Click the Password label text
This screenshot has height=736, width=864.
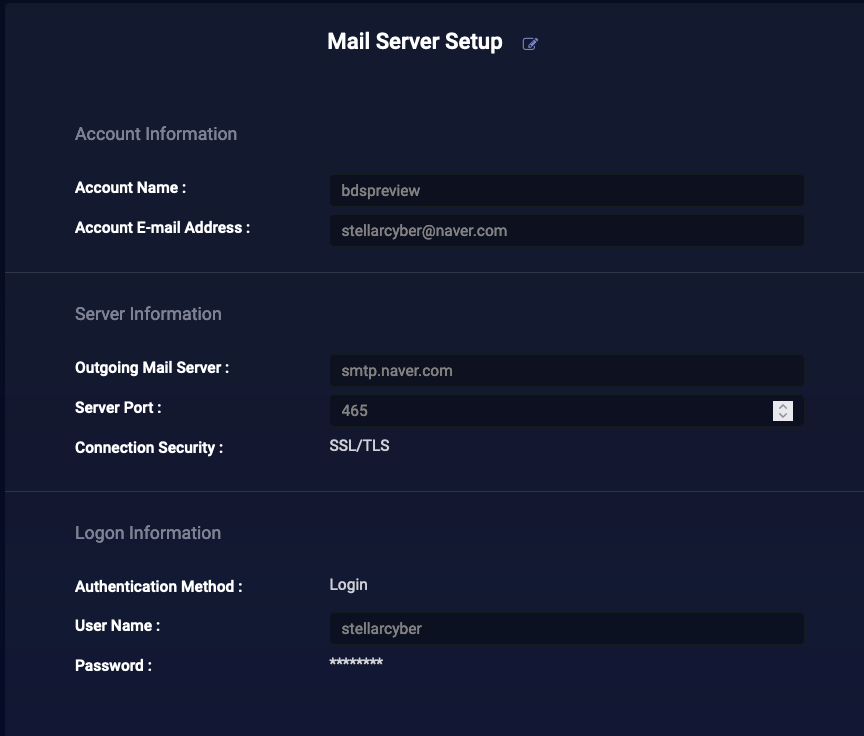(114, 666)
